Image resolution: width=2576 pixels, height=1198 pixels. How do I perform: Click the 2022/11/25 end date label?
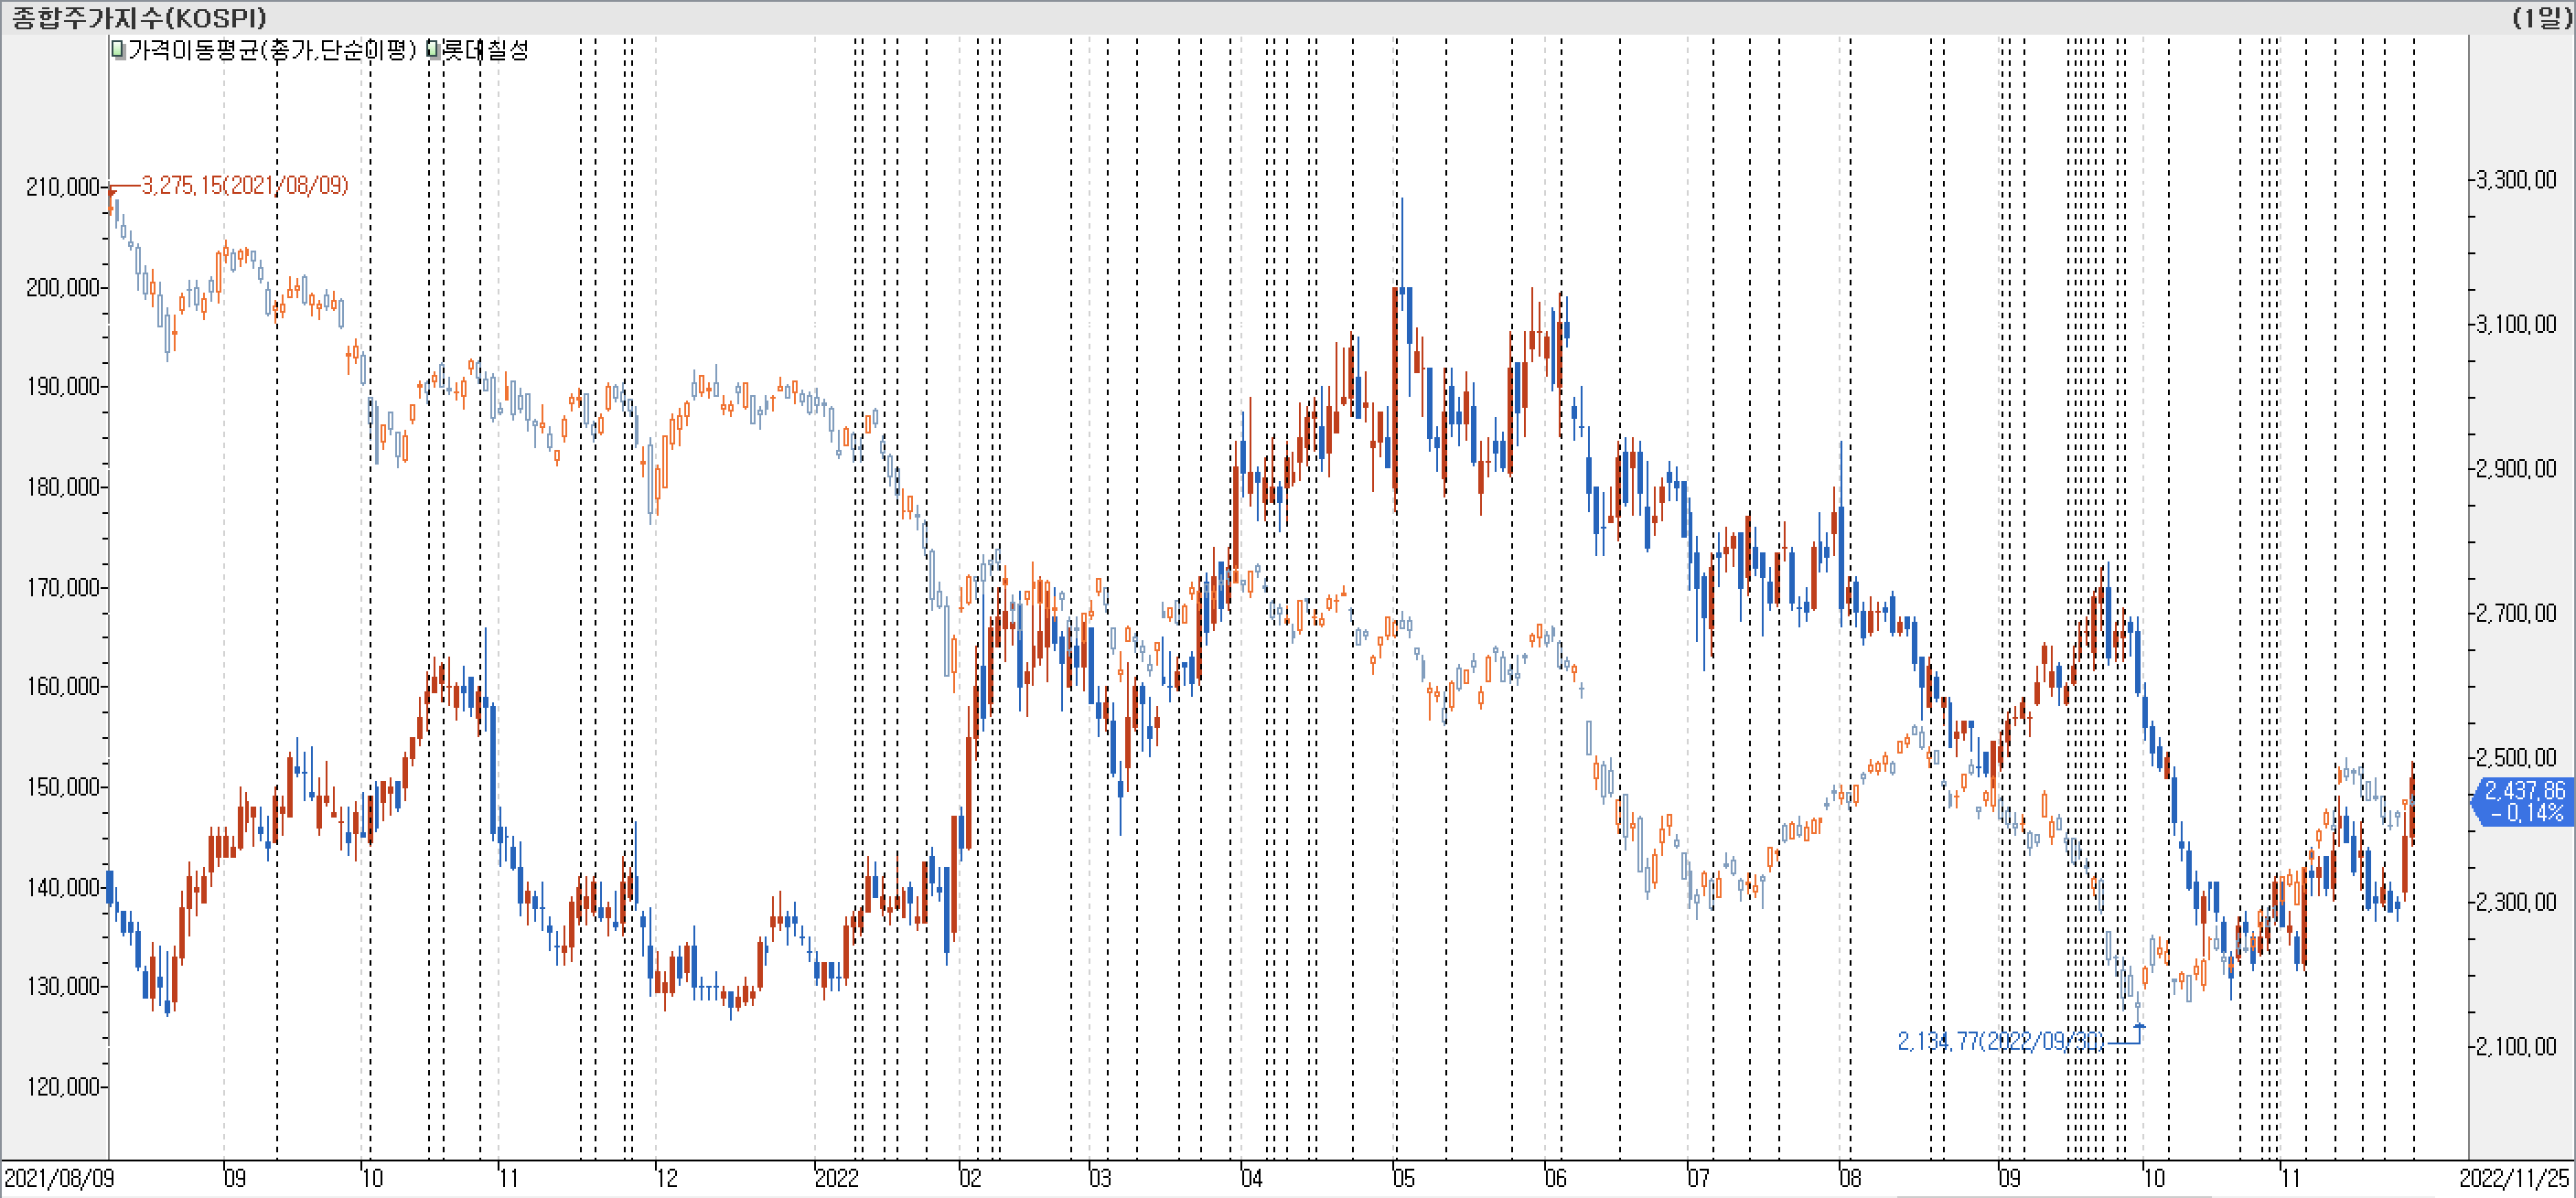pyautogui.click(x=2514, y=1178)
